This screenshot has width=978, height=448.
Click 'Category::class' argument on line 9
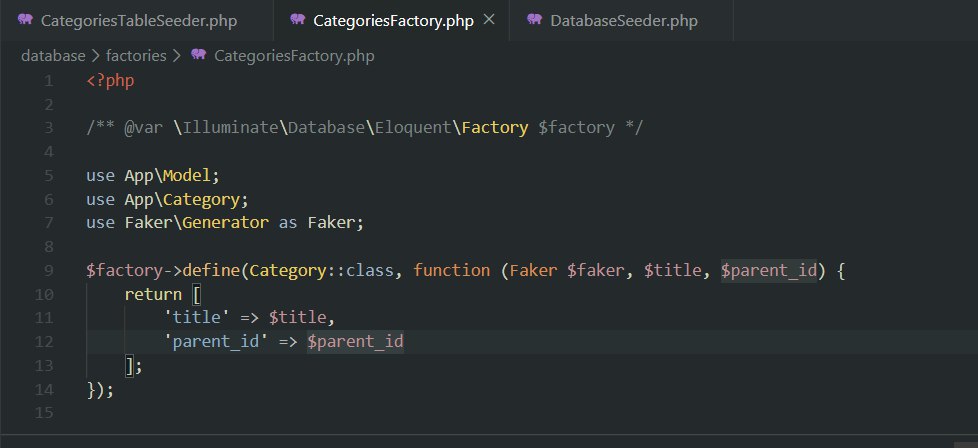pos(322,271)
